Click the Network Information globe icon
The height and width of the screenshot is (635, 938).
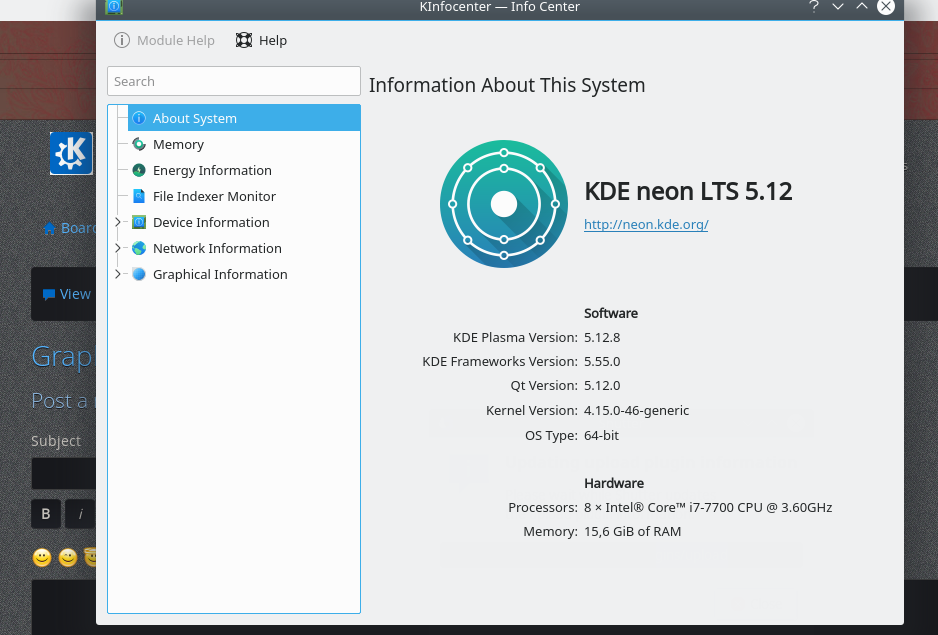pyautogui.click(x=139, y=248)
